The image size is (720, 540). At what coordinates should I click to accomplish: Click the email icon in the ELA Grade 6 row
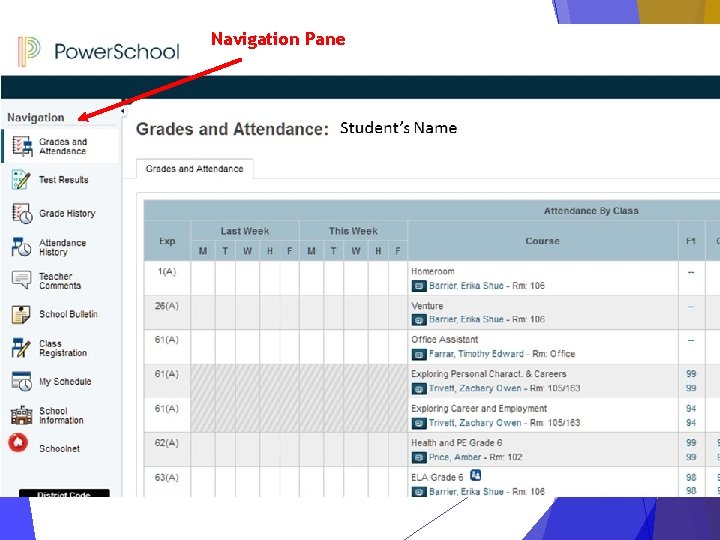419,491
